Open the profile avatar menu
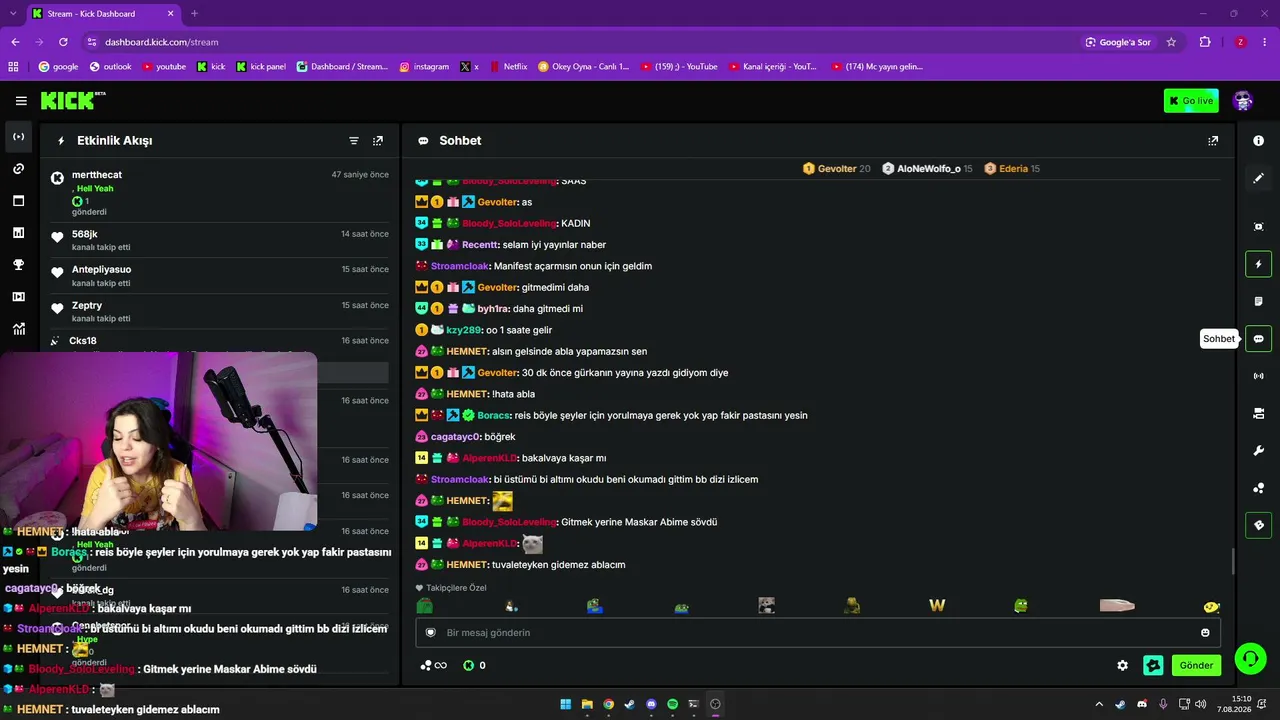Image resolution: width=1280 pixels, height=720 pixels. pos(1243,101)
